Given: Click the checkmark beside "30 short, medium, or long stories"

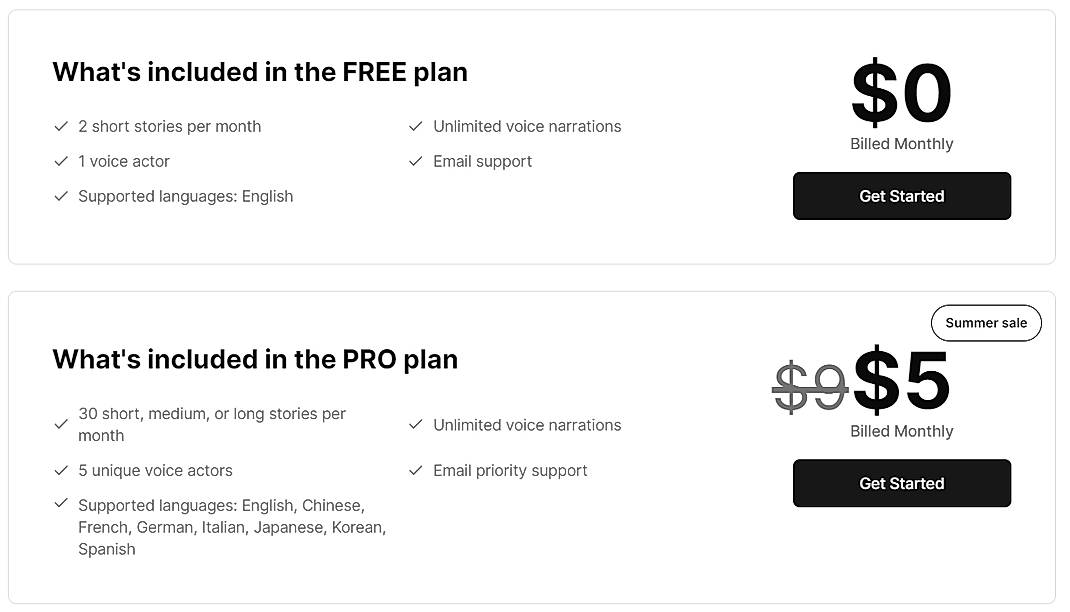Looking at the screenshot, I should (x=61, y=424).
